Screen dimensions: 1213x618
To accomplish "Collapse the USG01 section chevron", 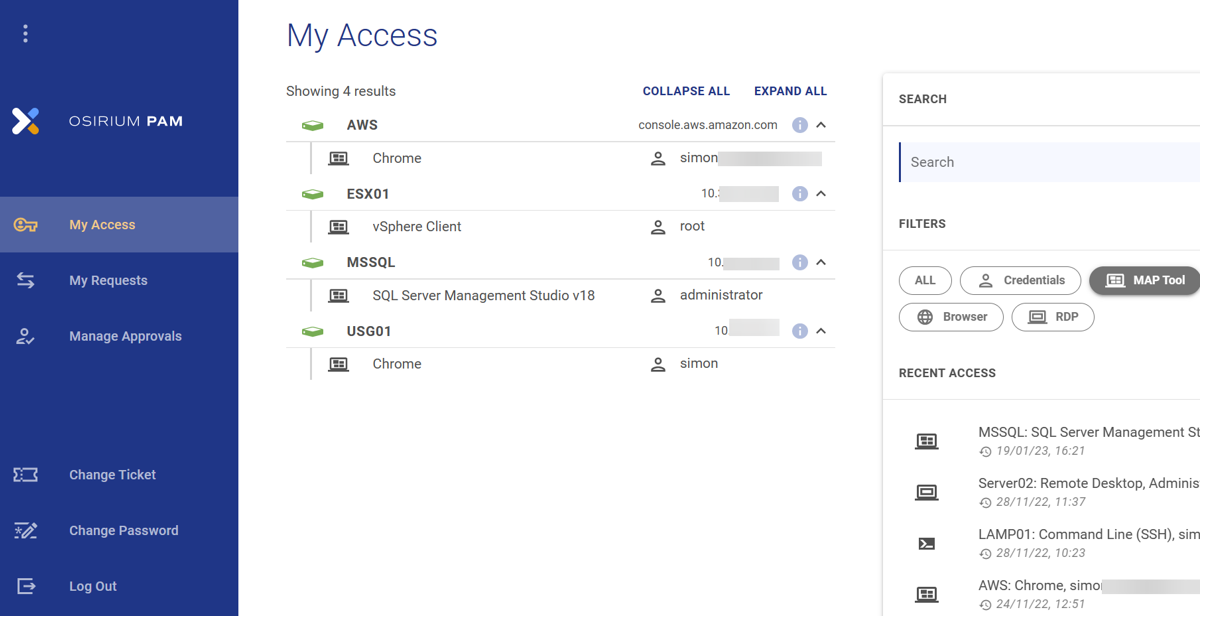I will 821,330.
